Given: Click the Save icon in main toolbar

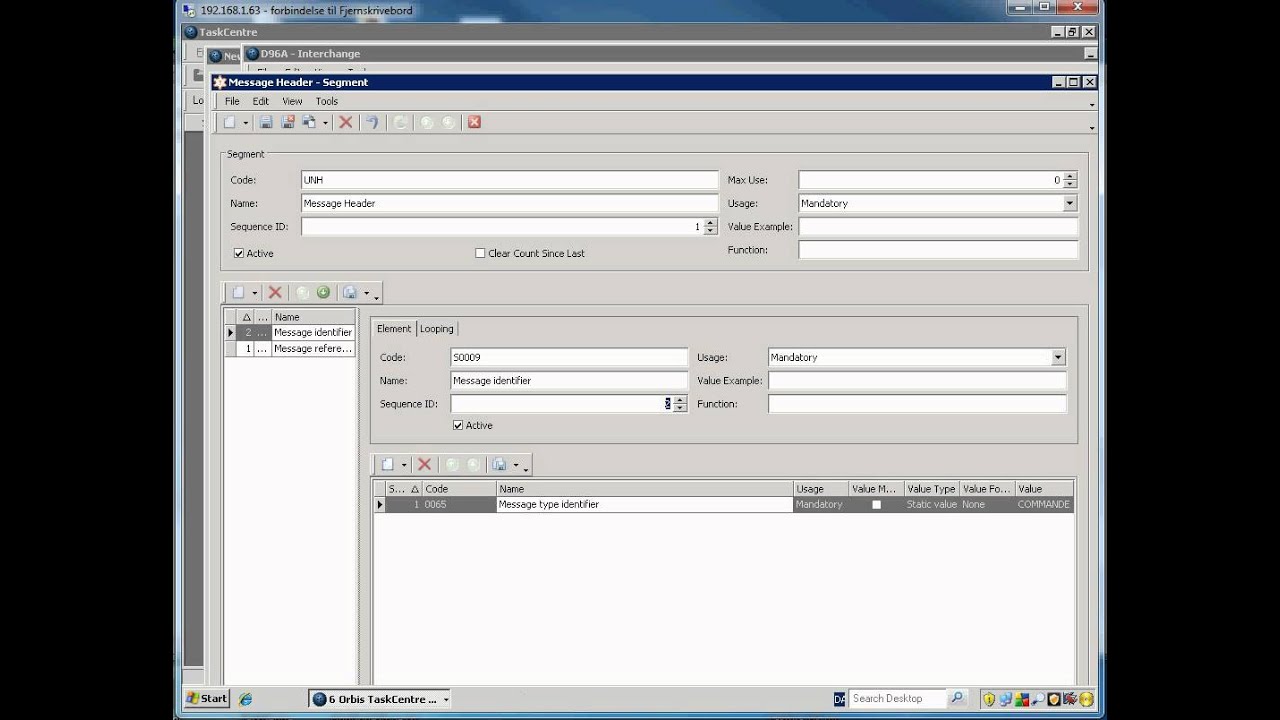Looking at the screenshot, I should (x=266, y=122).
